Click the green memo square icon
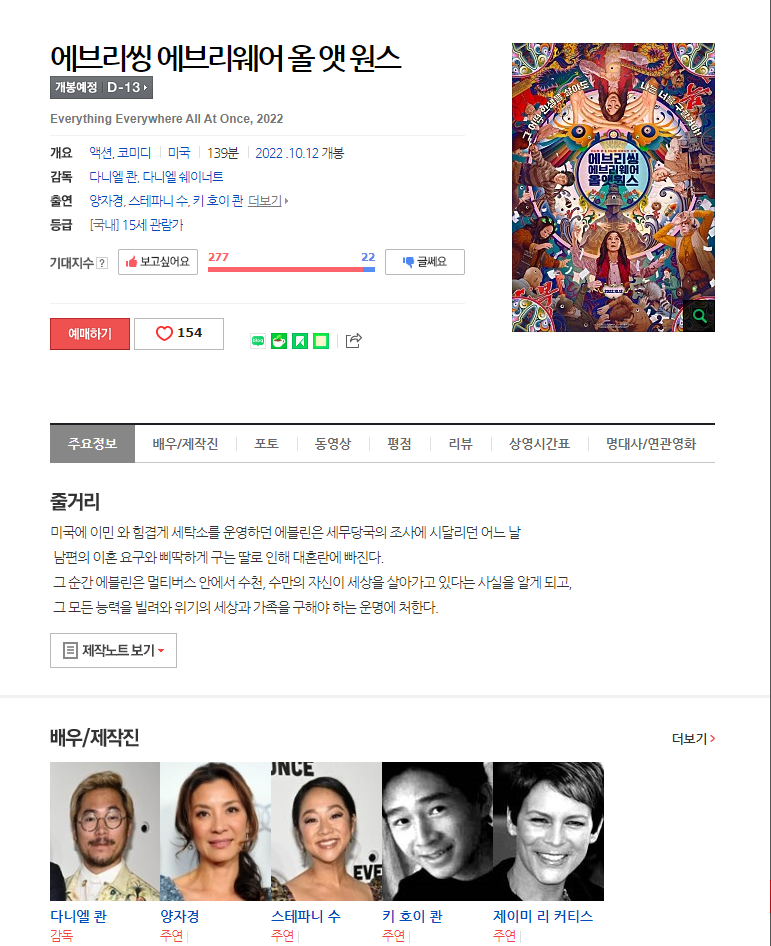Screen dimensions: 771x946 pos(321,341)
